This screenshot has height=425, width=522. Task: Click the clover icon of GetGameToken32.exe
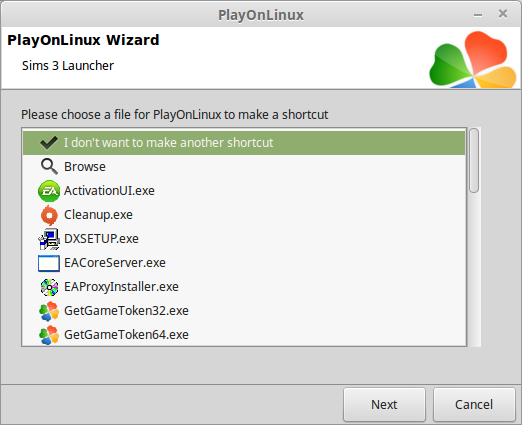click(x=49, y=311)
